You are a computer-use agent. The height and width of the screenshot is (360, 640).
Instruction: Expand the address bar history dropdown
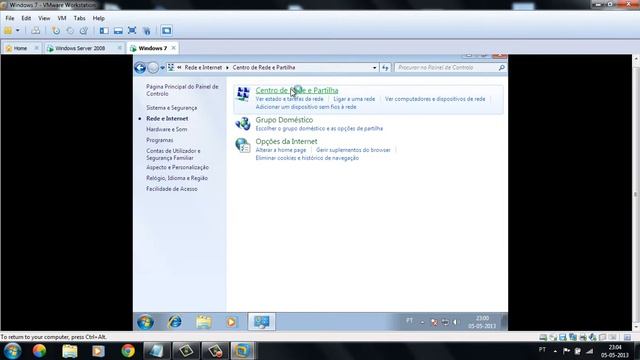[374, 68]
